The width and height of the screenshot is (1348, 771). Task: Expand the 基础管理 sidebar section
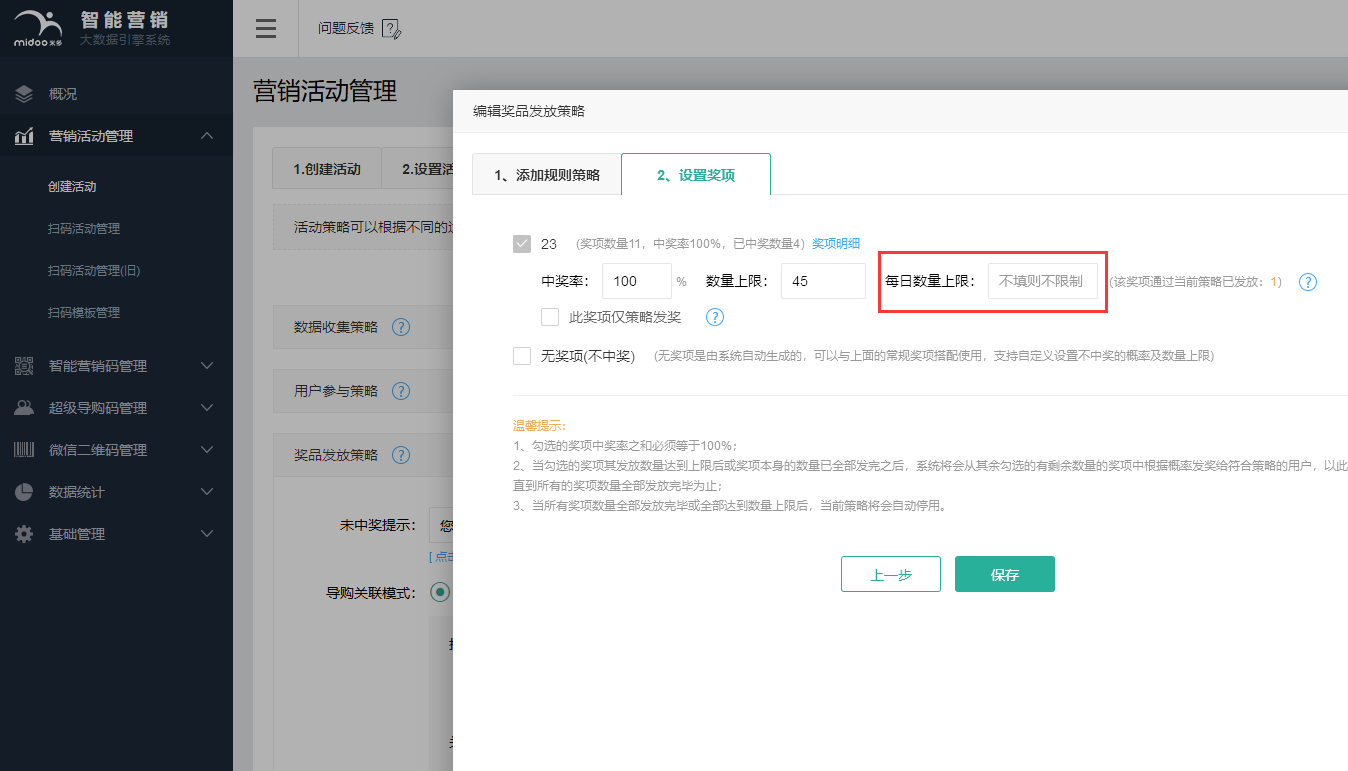pos(207,534)
